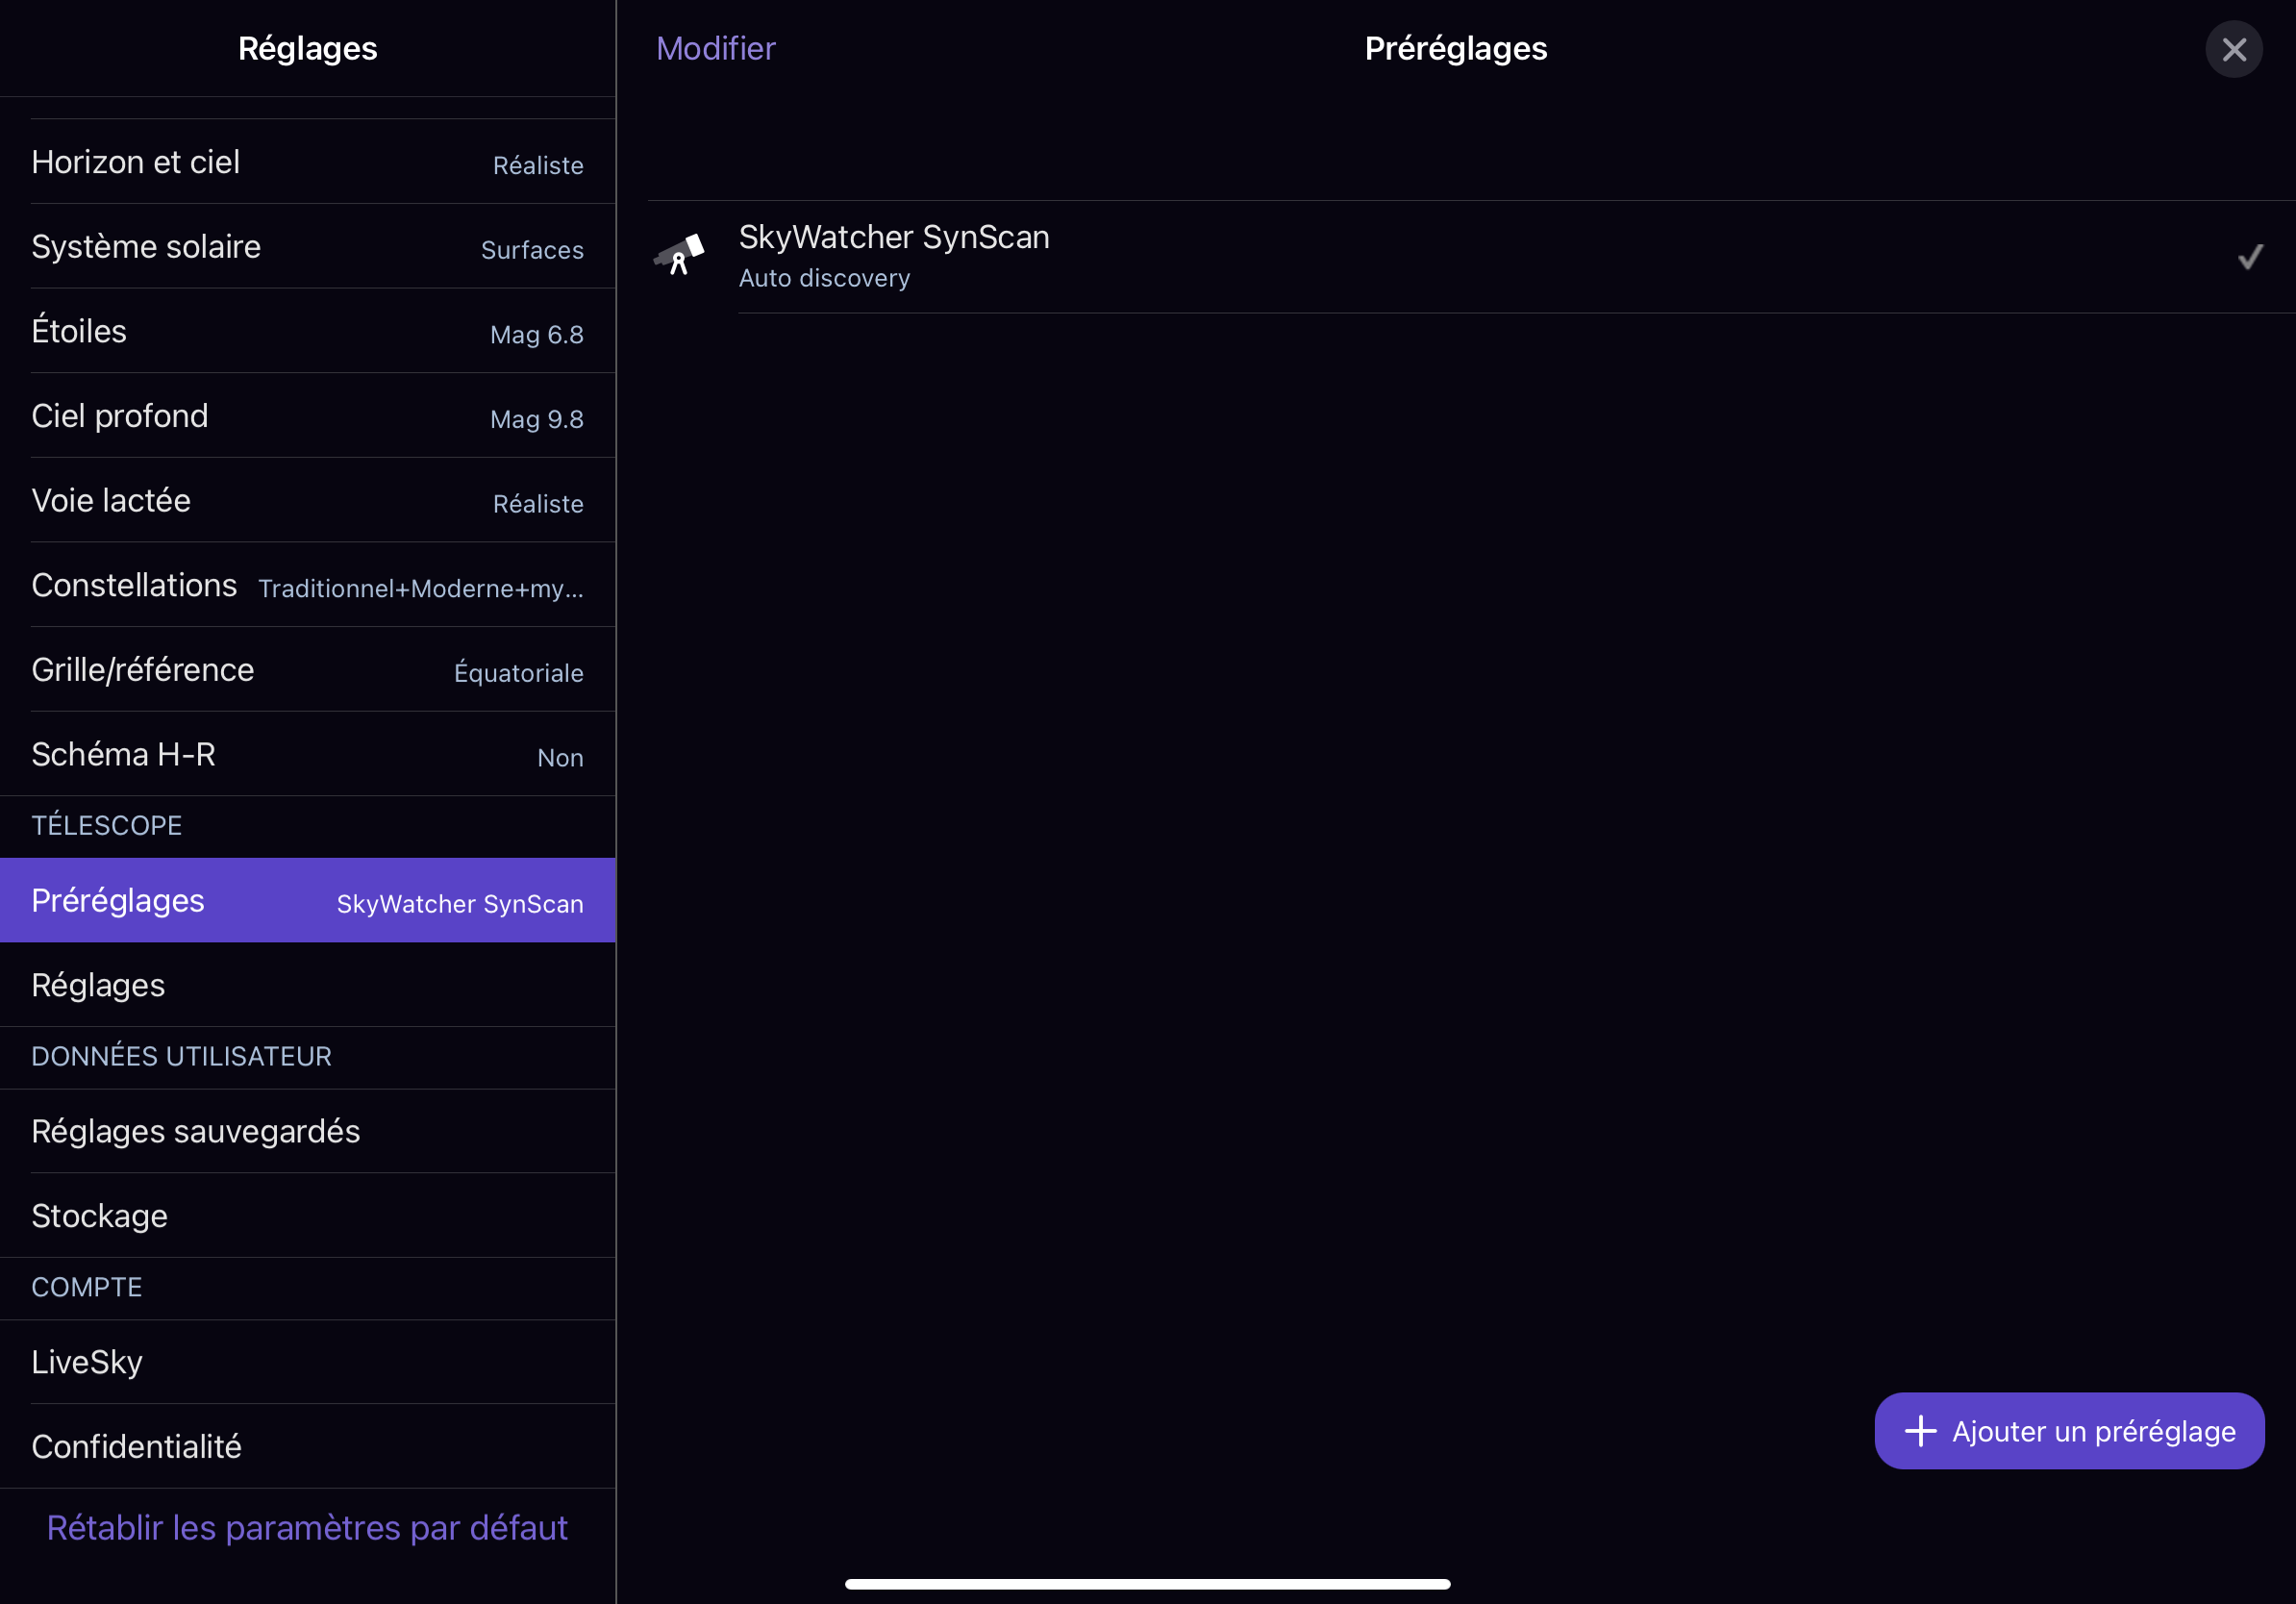This screenshot has height=1604, width=2296.
Task: Toggle the checkmark on SkyWatcher SynScan preset
Action: tap(2249, 257)
